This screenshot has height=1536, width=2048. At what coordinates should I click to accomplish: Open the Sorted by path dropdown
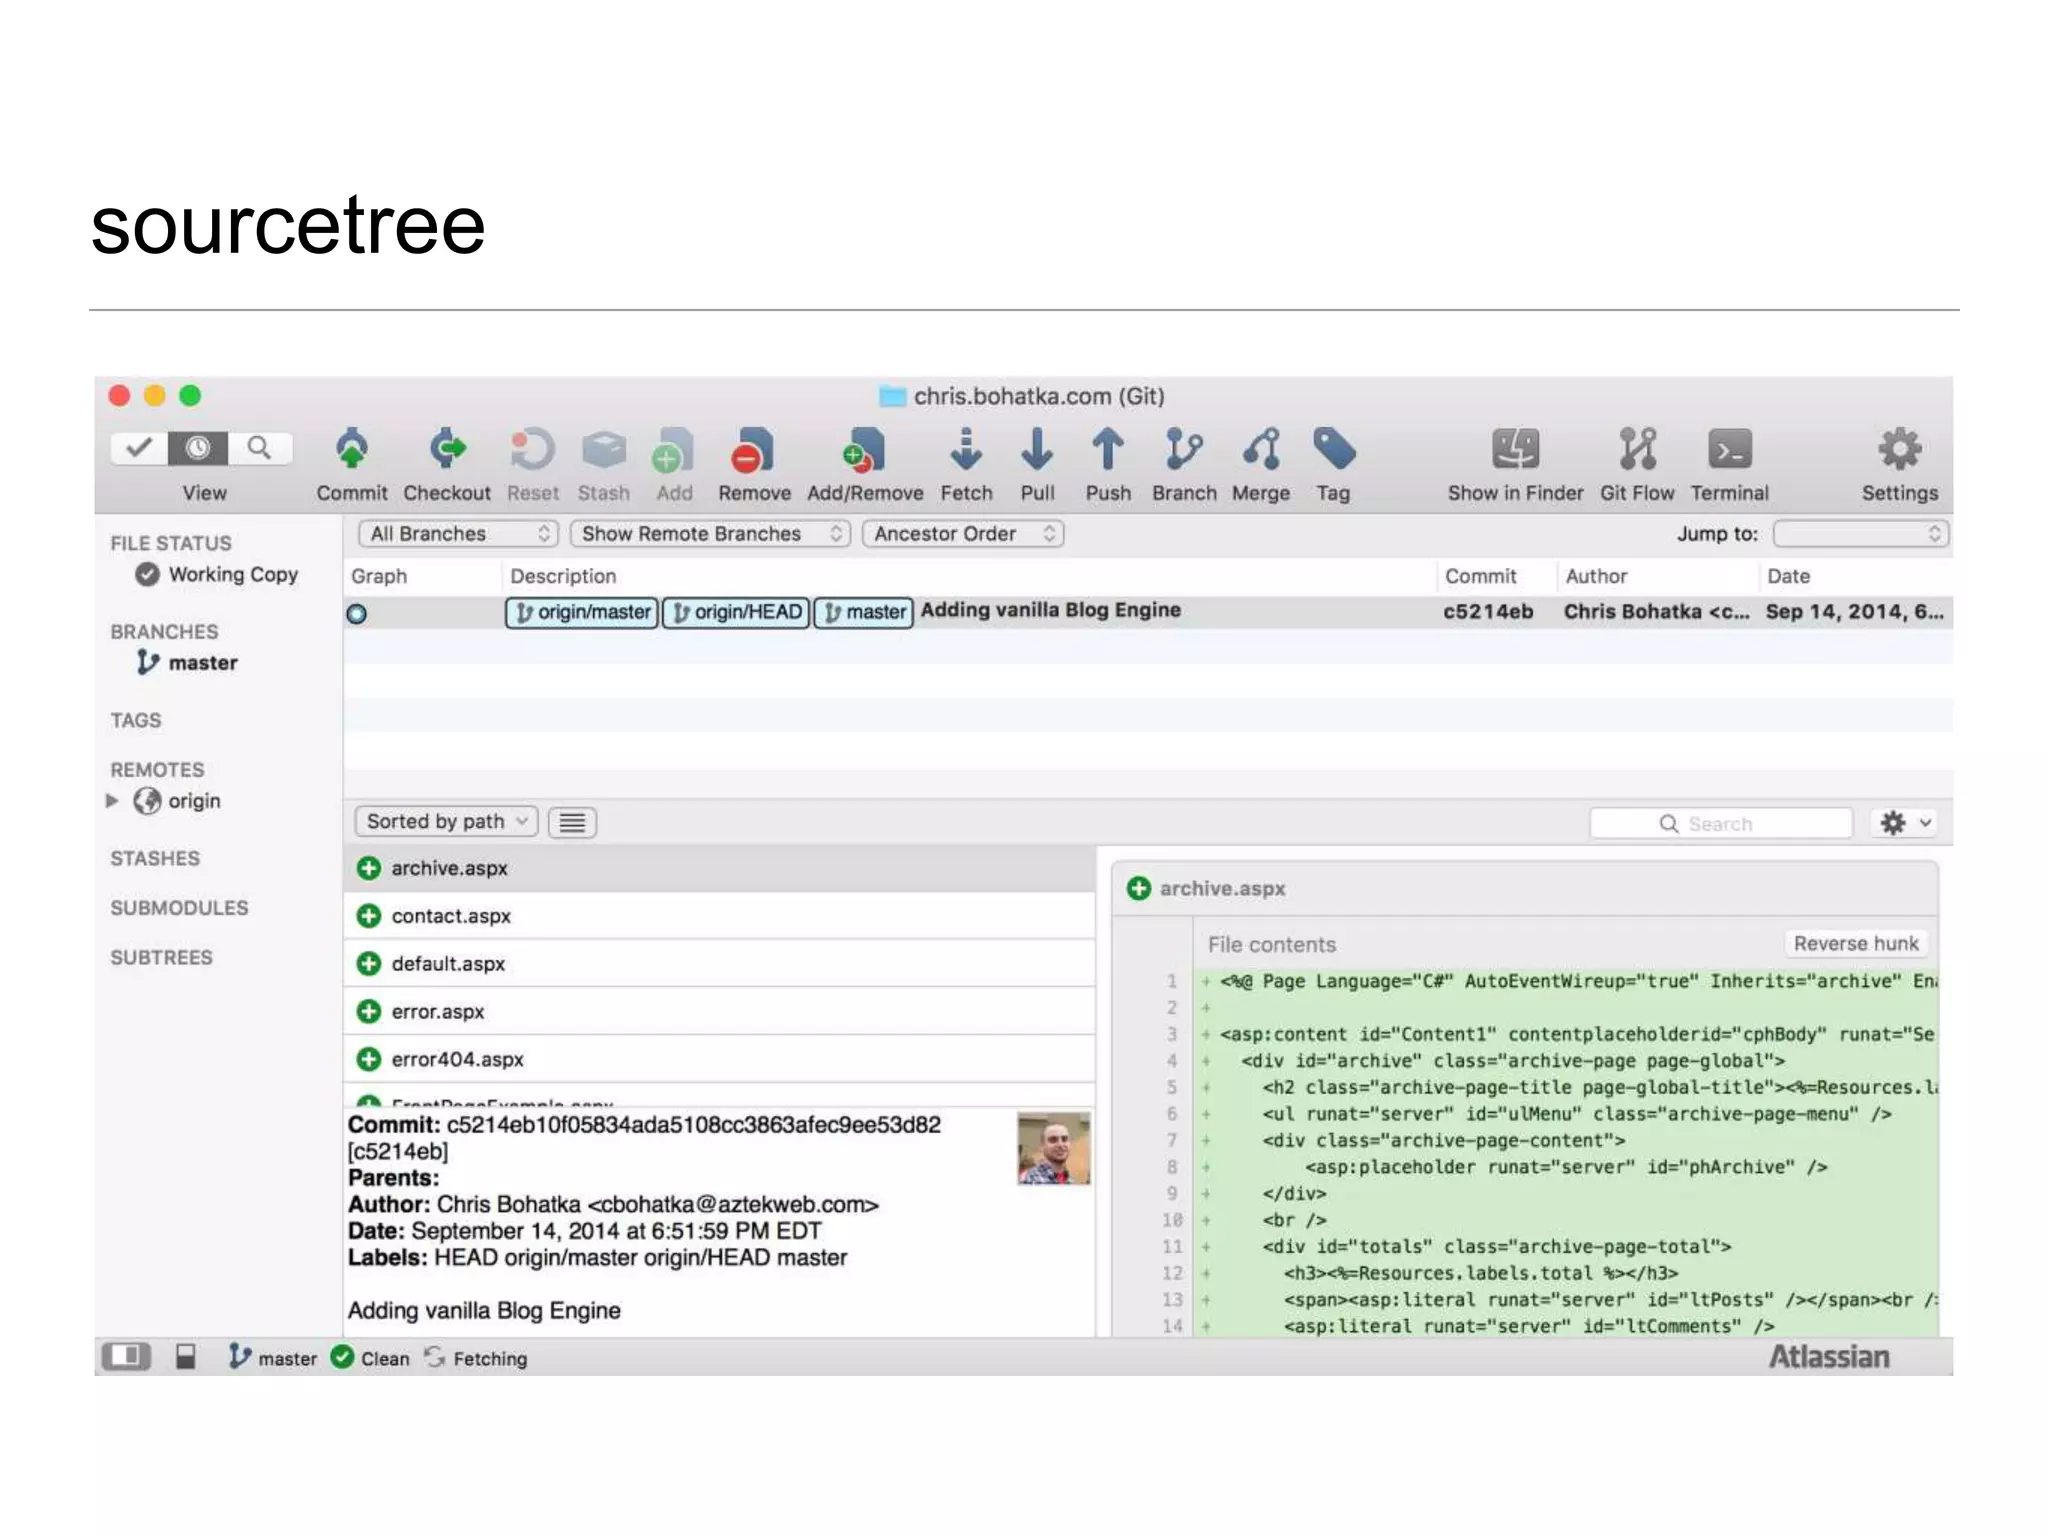pyautogui.click(x=446, y=822)
